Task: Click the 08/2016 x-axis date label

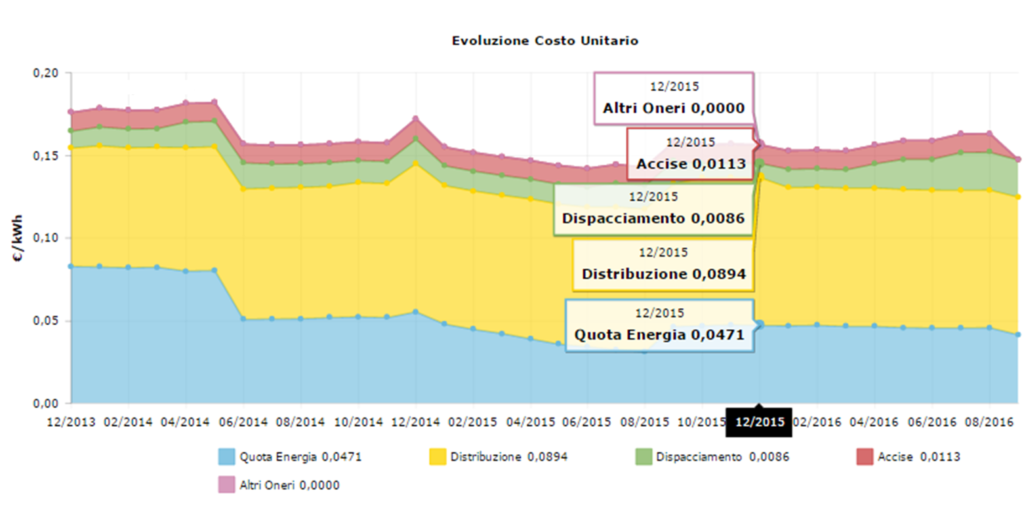Action: (988, 422)
